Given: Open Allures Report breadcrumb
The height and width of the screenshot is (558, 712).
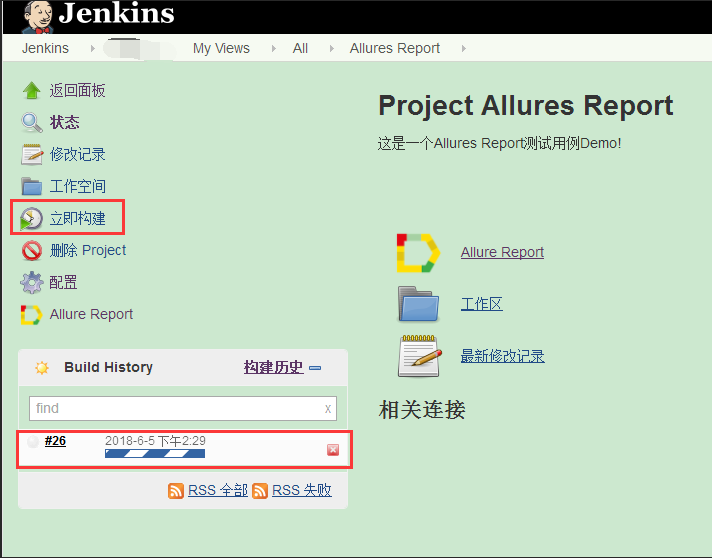Looking at the screenshot, I should 395,48.
